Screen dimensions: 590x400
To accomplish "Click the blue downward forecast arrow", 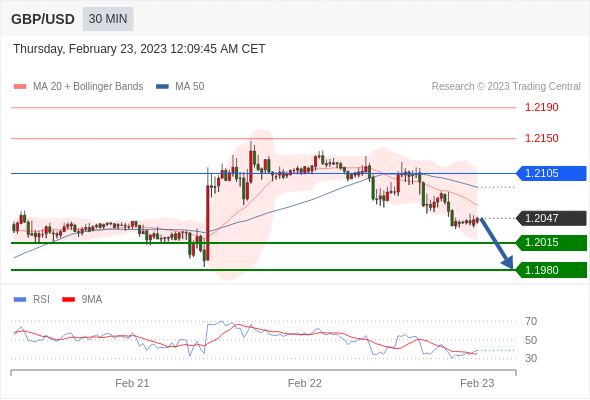I will (x=496, y=243).
